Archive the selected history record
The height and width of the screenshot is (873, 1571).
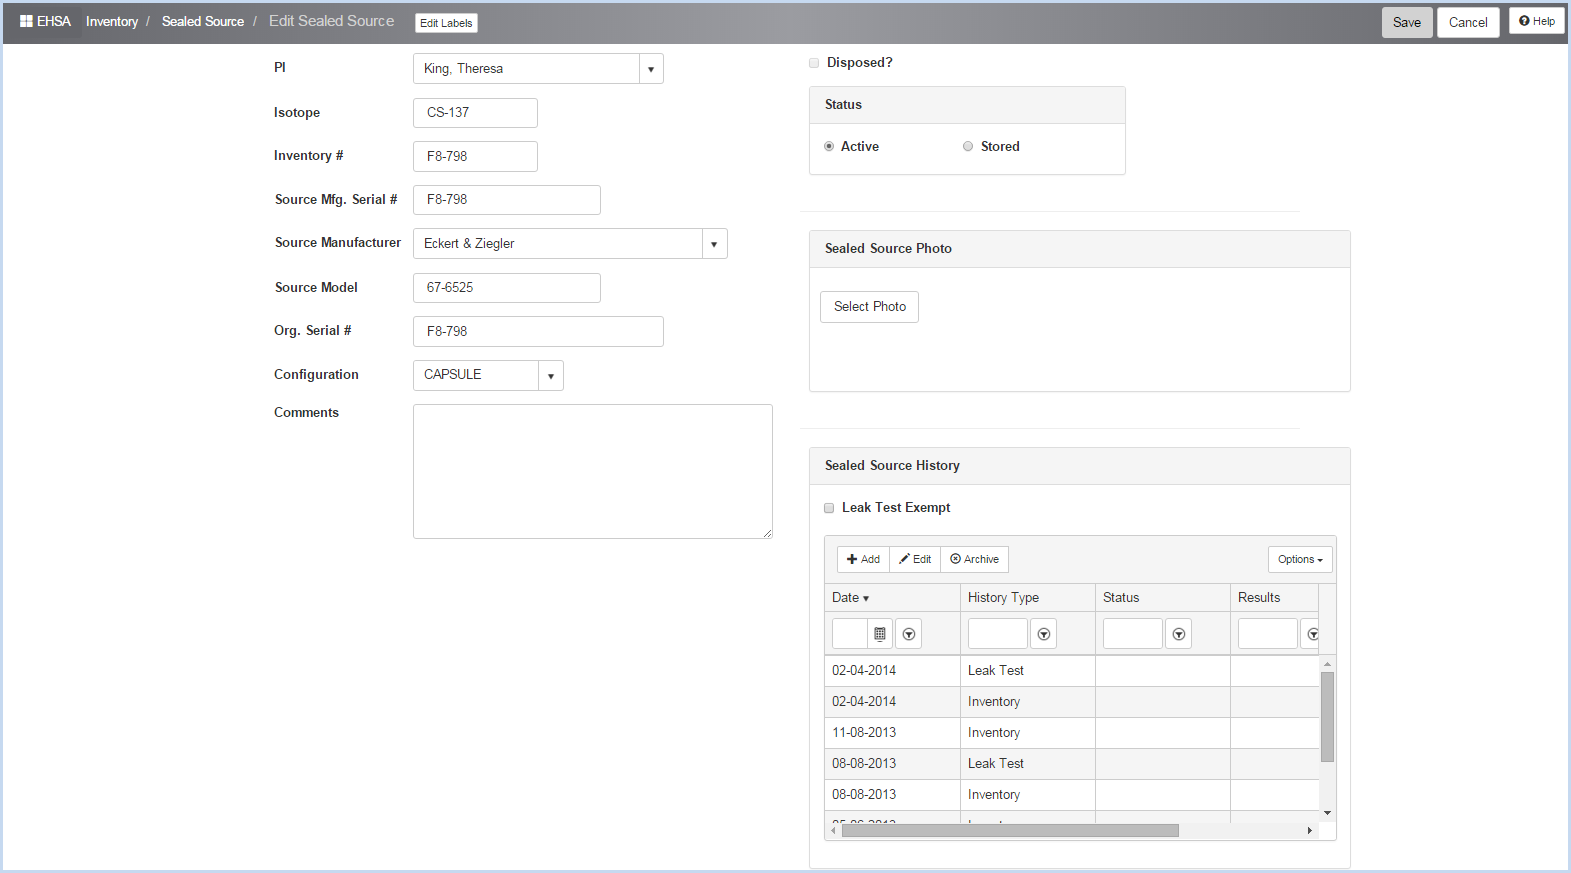click(x=974, y=559)
